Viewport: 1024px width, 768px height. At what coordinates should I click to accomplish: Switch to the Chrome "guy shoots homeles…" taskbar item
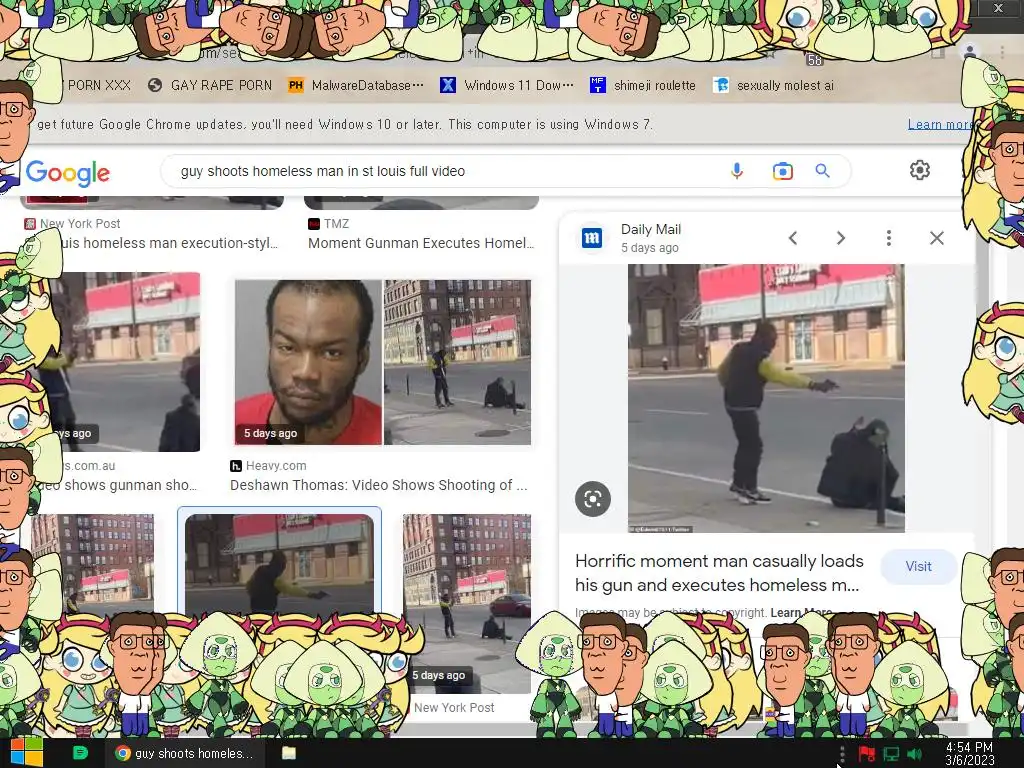click(185, 753)
